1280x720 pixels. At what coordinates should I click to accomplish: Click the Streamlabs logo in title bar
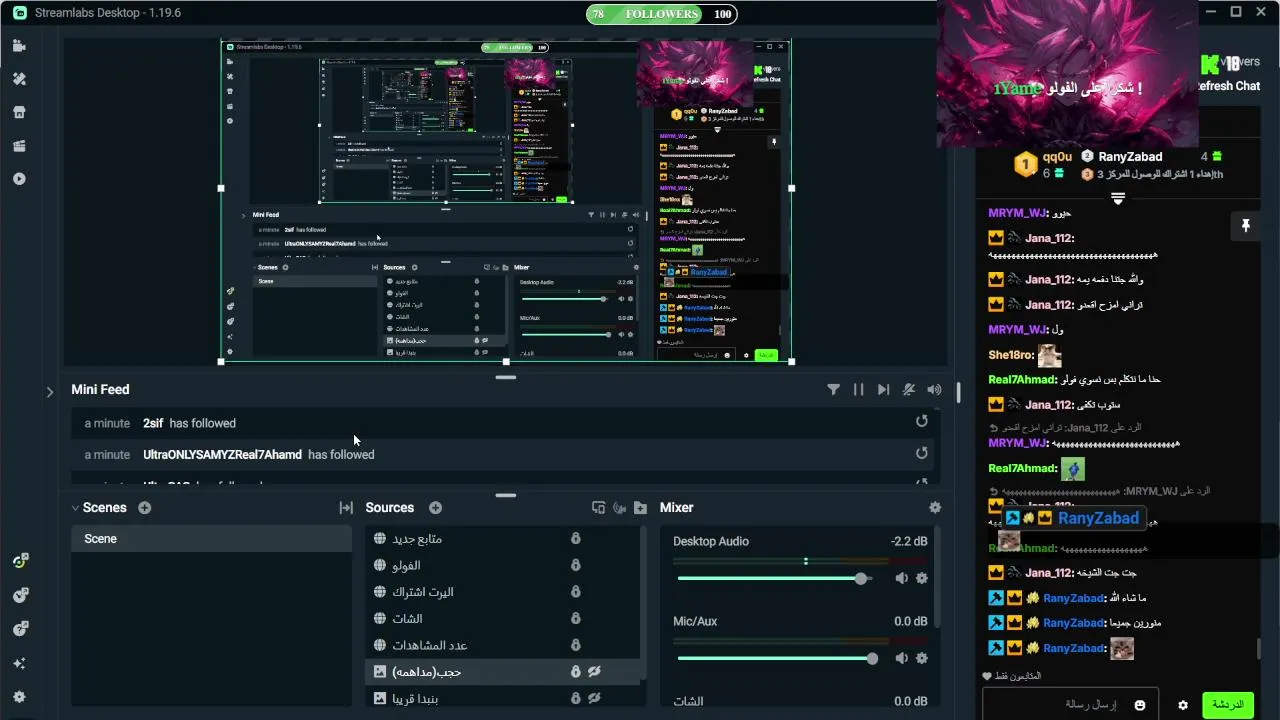(20, 13)
